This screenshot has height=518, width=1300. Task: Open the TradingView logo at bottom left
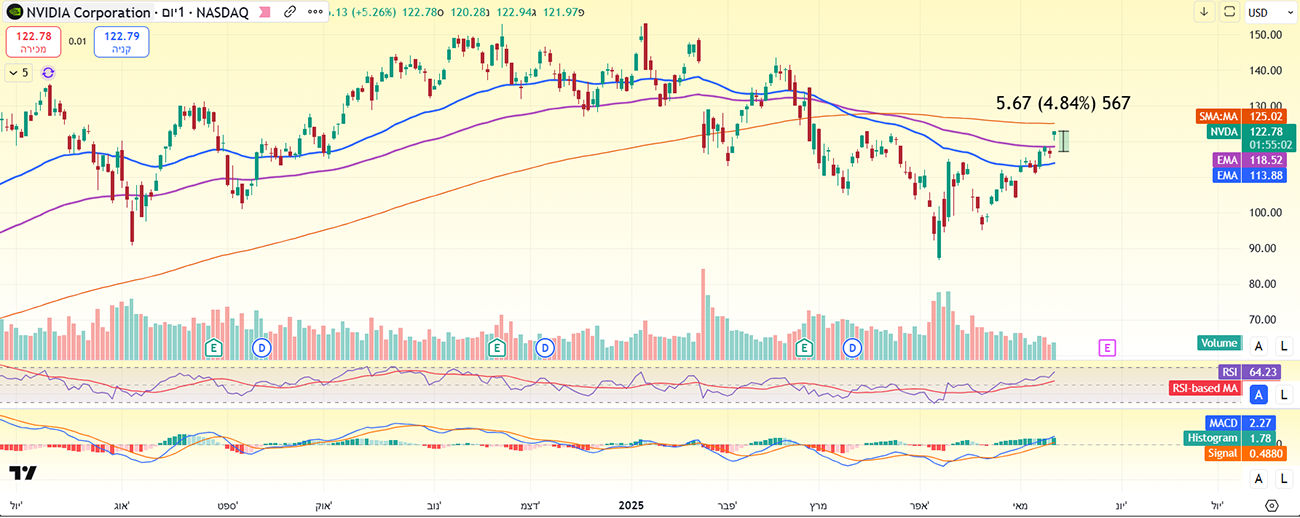point(23,472)
